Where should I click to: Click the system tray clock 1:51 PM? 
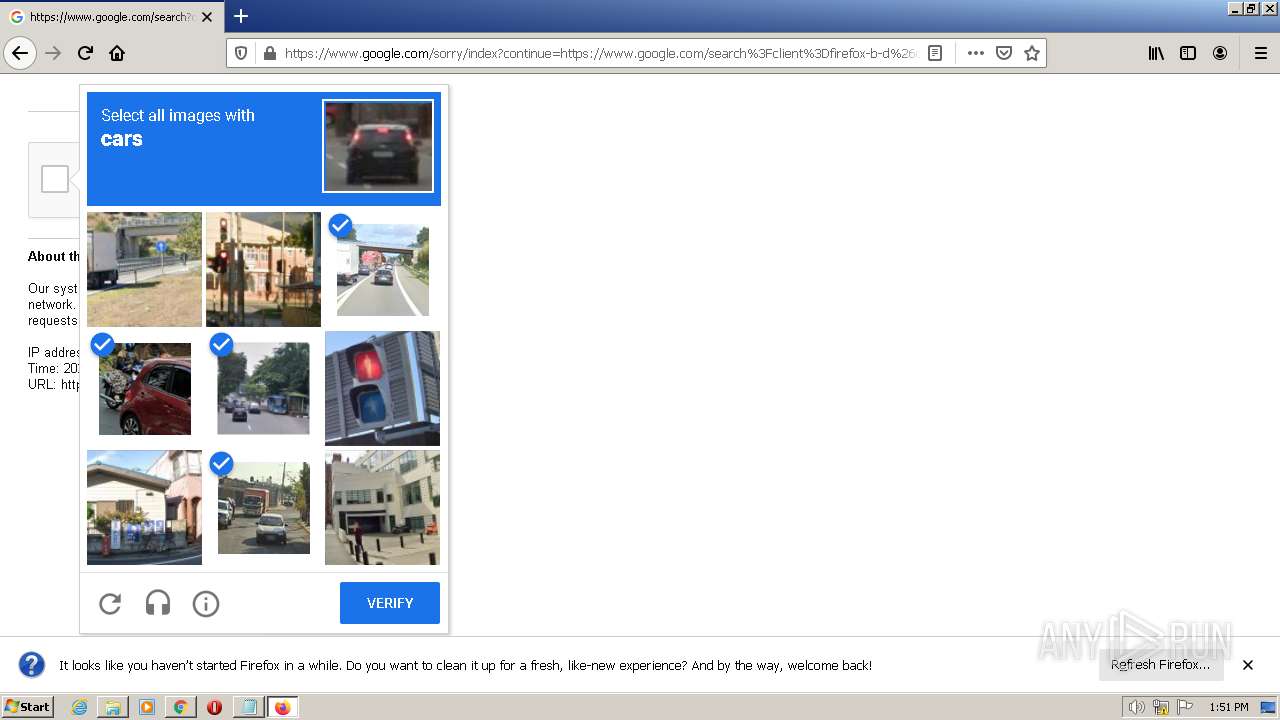[x=1229, y=707]
